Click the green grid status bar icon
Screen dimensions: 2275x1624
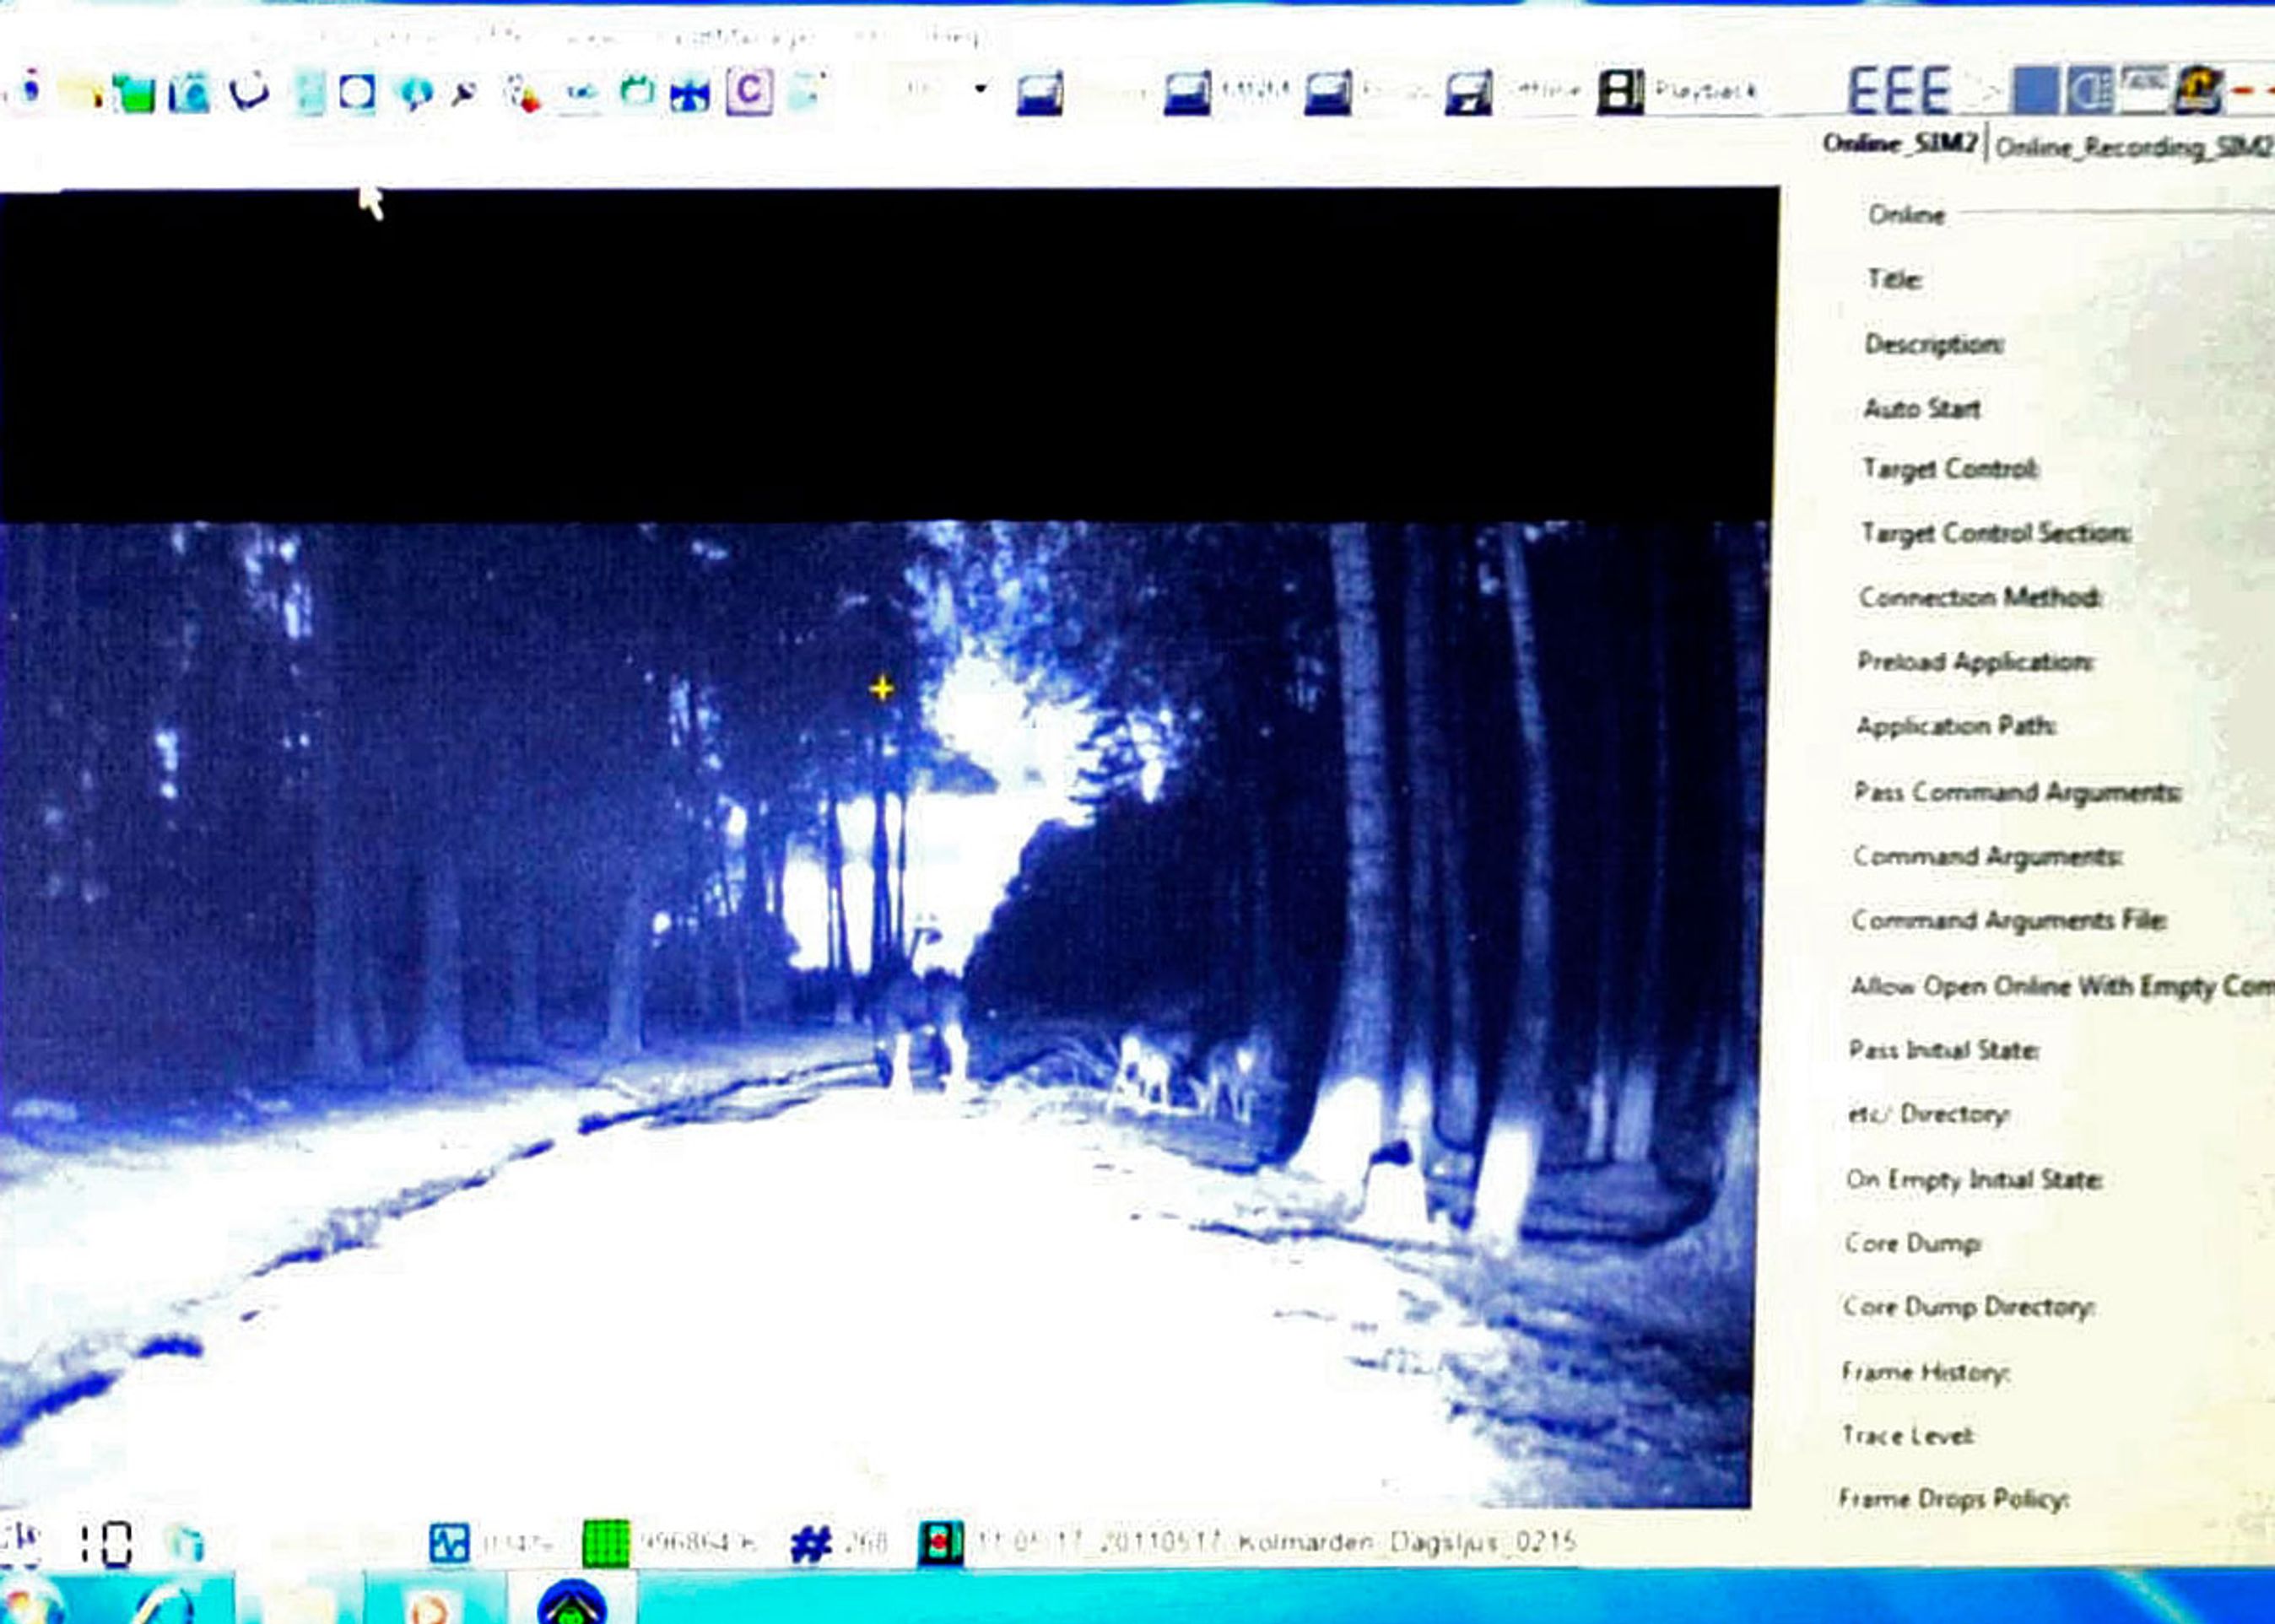[605, 1543]
